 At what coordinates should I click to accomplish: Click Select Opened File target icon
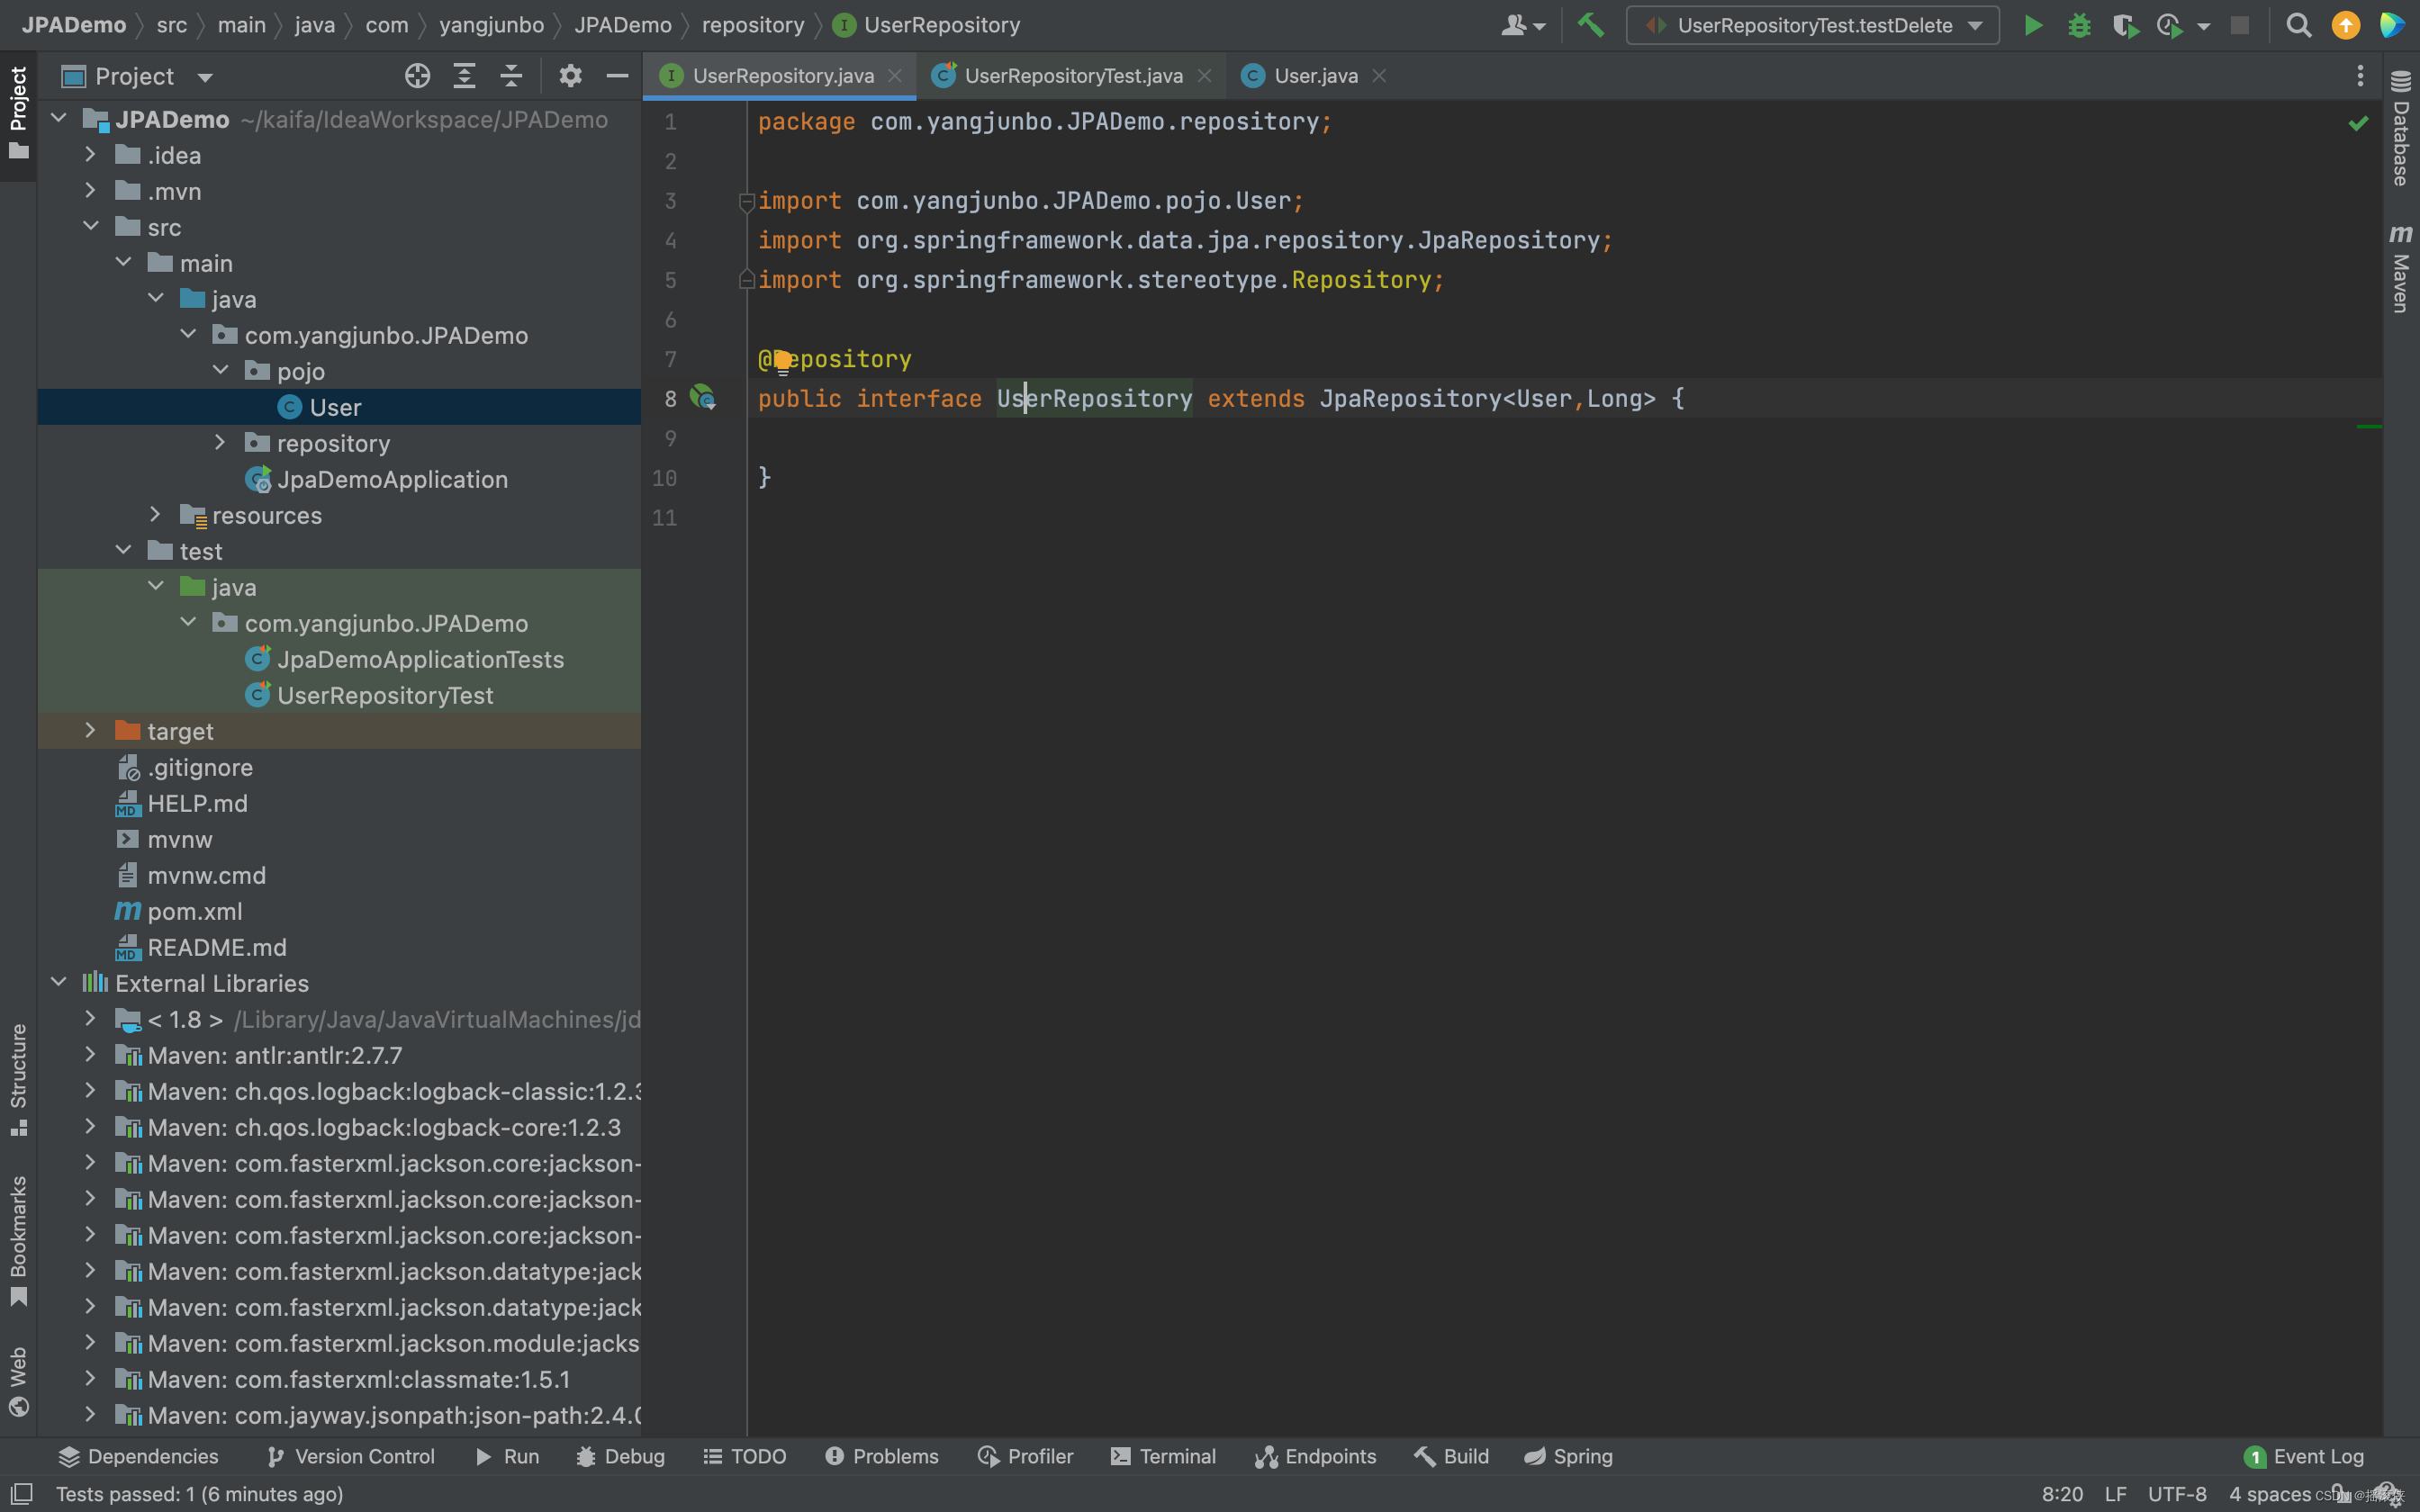point(417,76)
